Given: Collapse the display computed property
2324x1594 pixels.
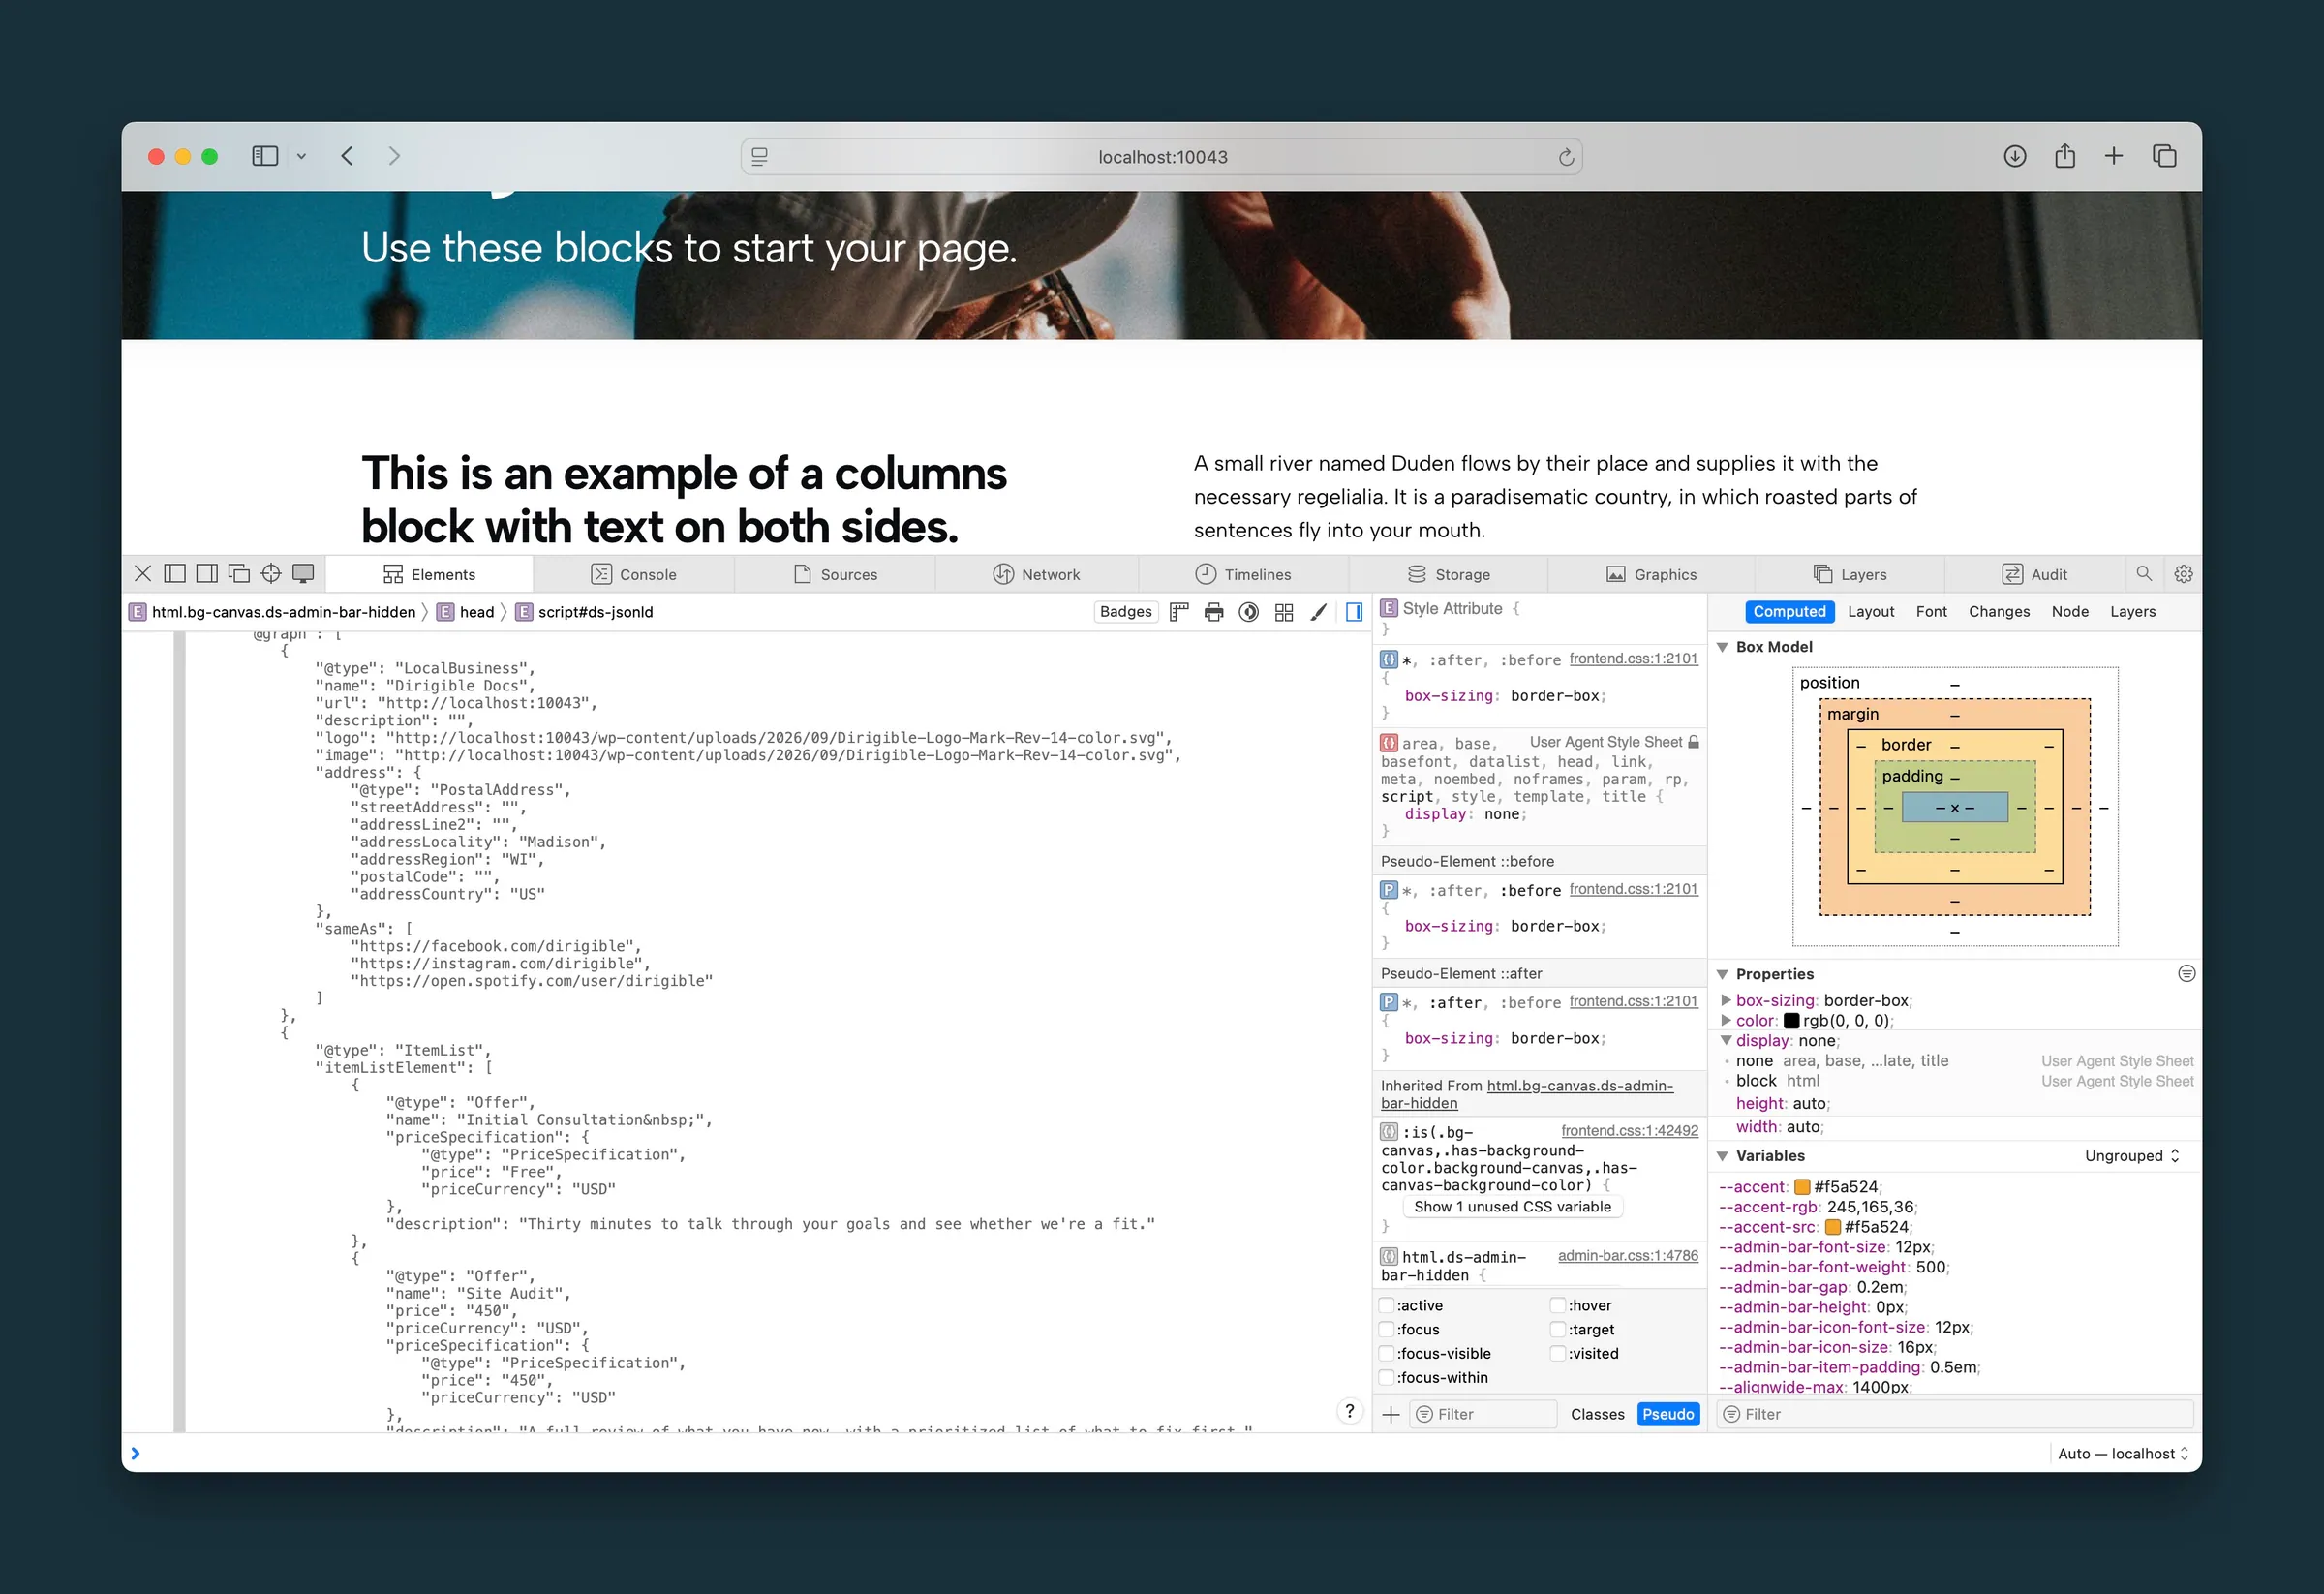Looking at the screenshot, I should 1726,1040.
